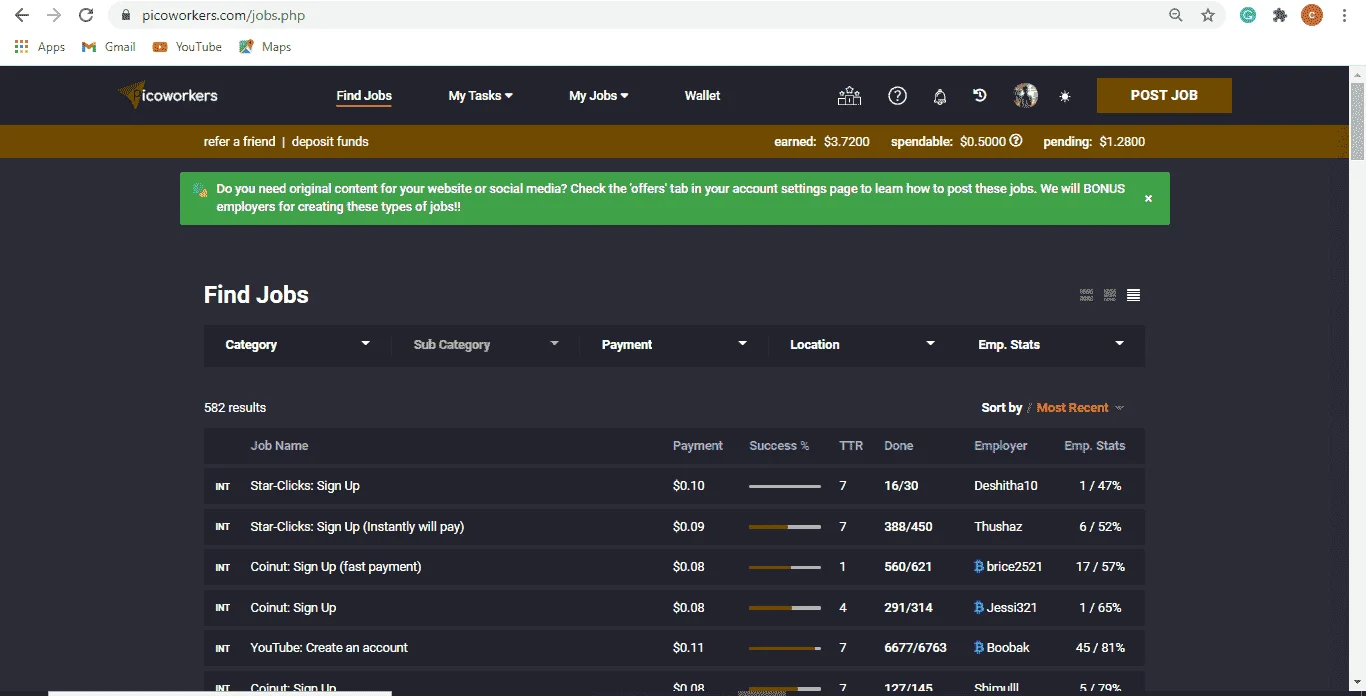Click the spendable info question icon
1366x696 pixels.
point(1016,141)
